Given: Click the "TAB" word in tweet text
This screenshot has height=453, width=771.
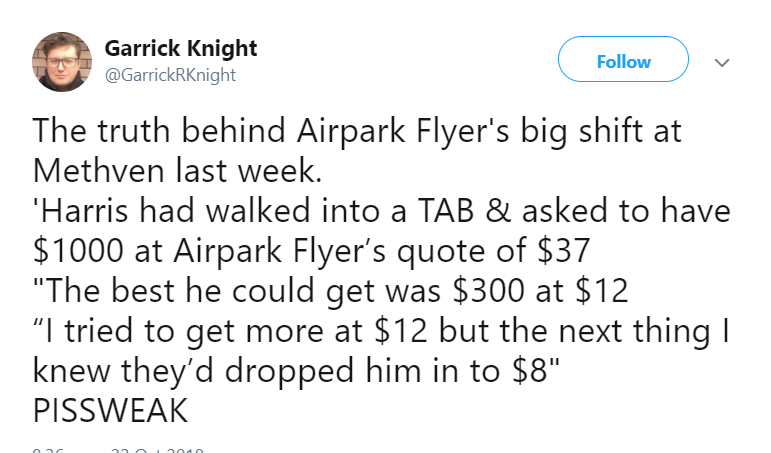Looking at the screenshot, I should (446, 211).
